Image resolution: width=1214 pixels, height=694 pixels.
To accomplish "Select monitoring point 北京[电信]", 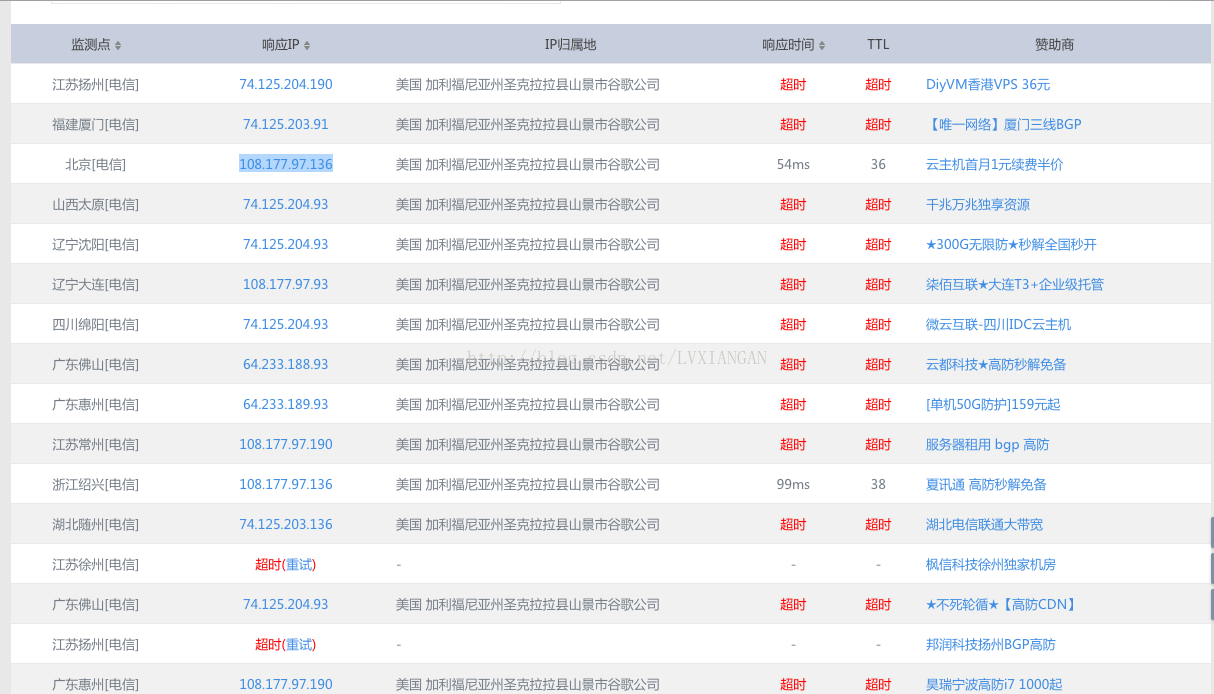I will tap(96, 164).
